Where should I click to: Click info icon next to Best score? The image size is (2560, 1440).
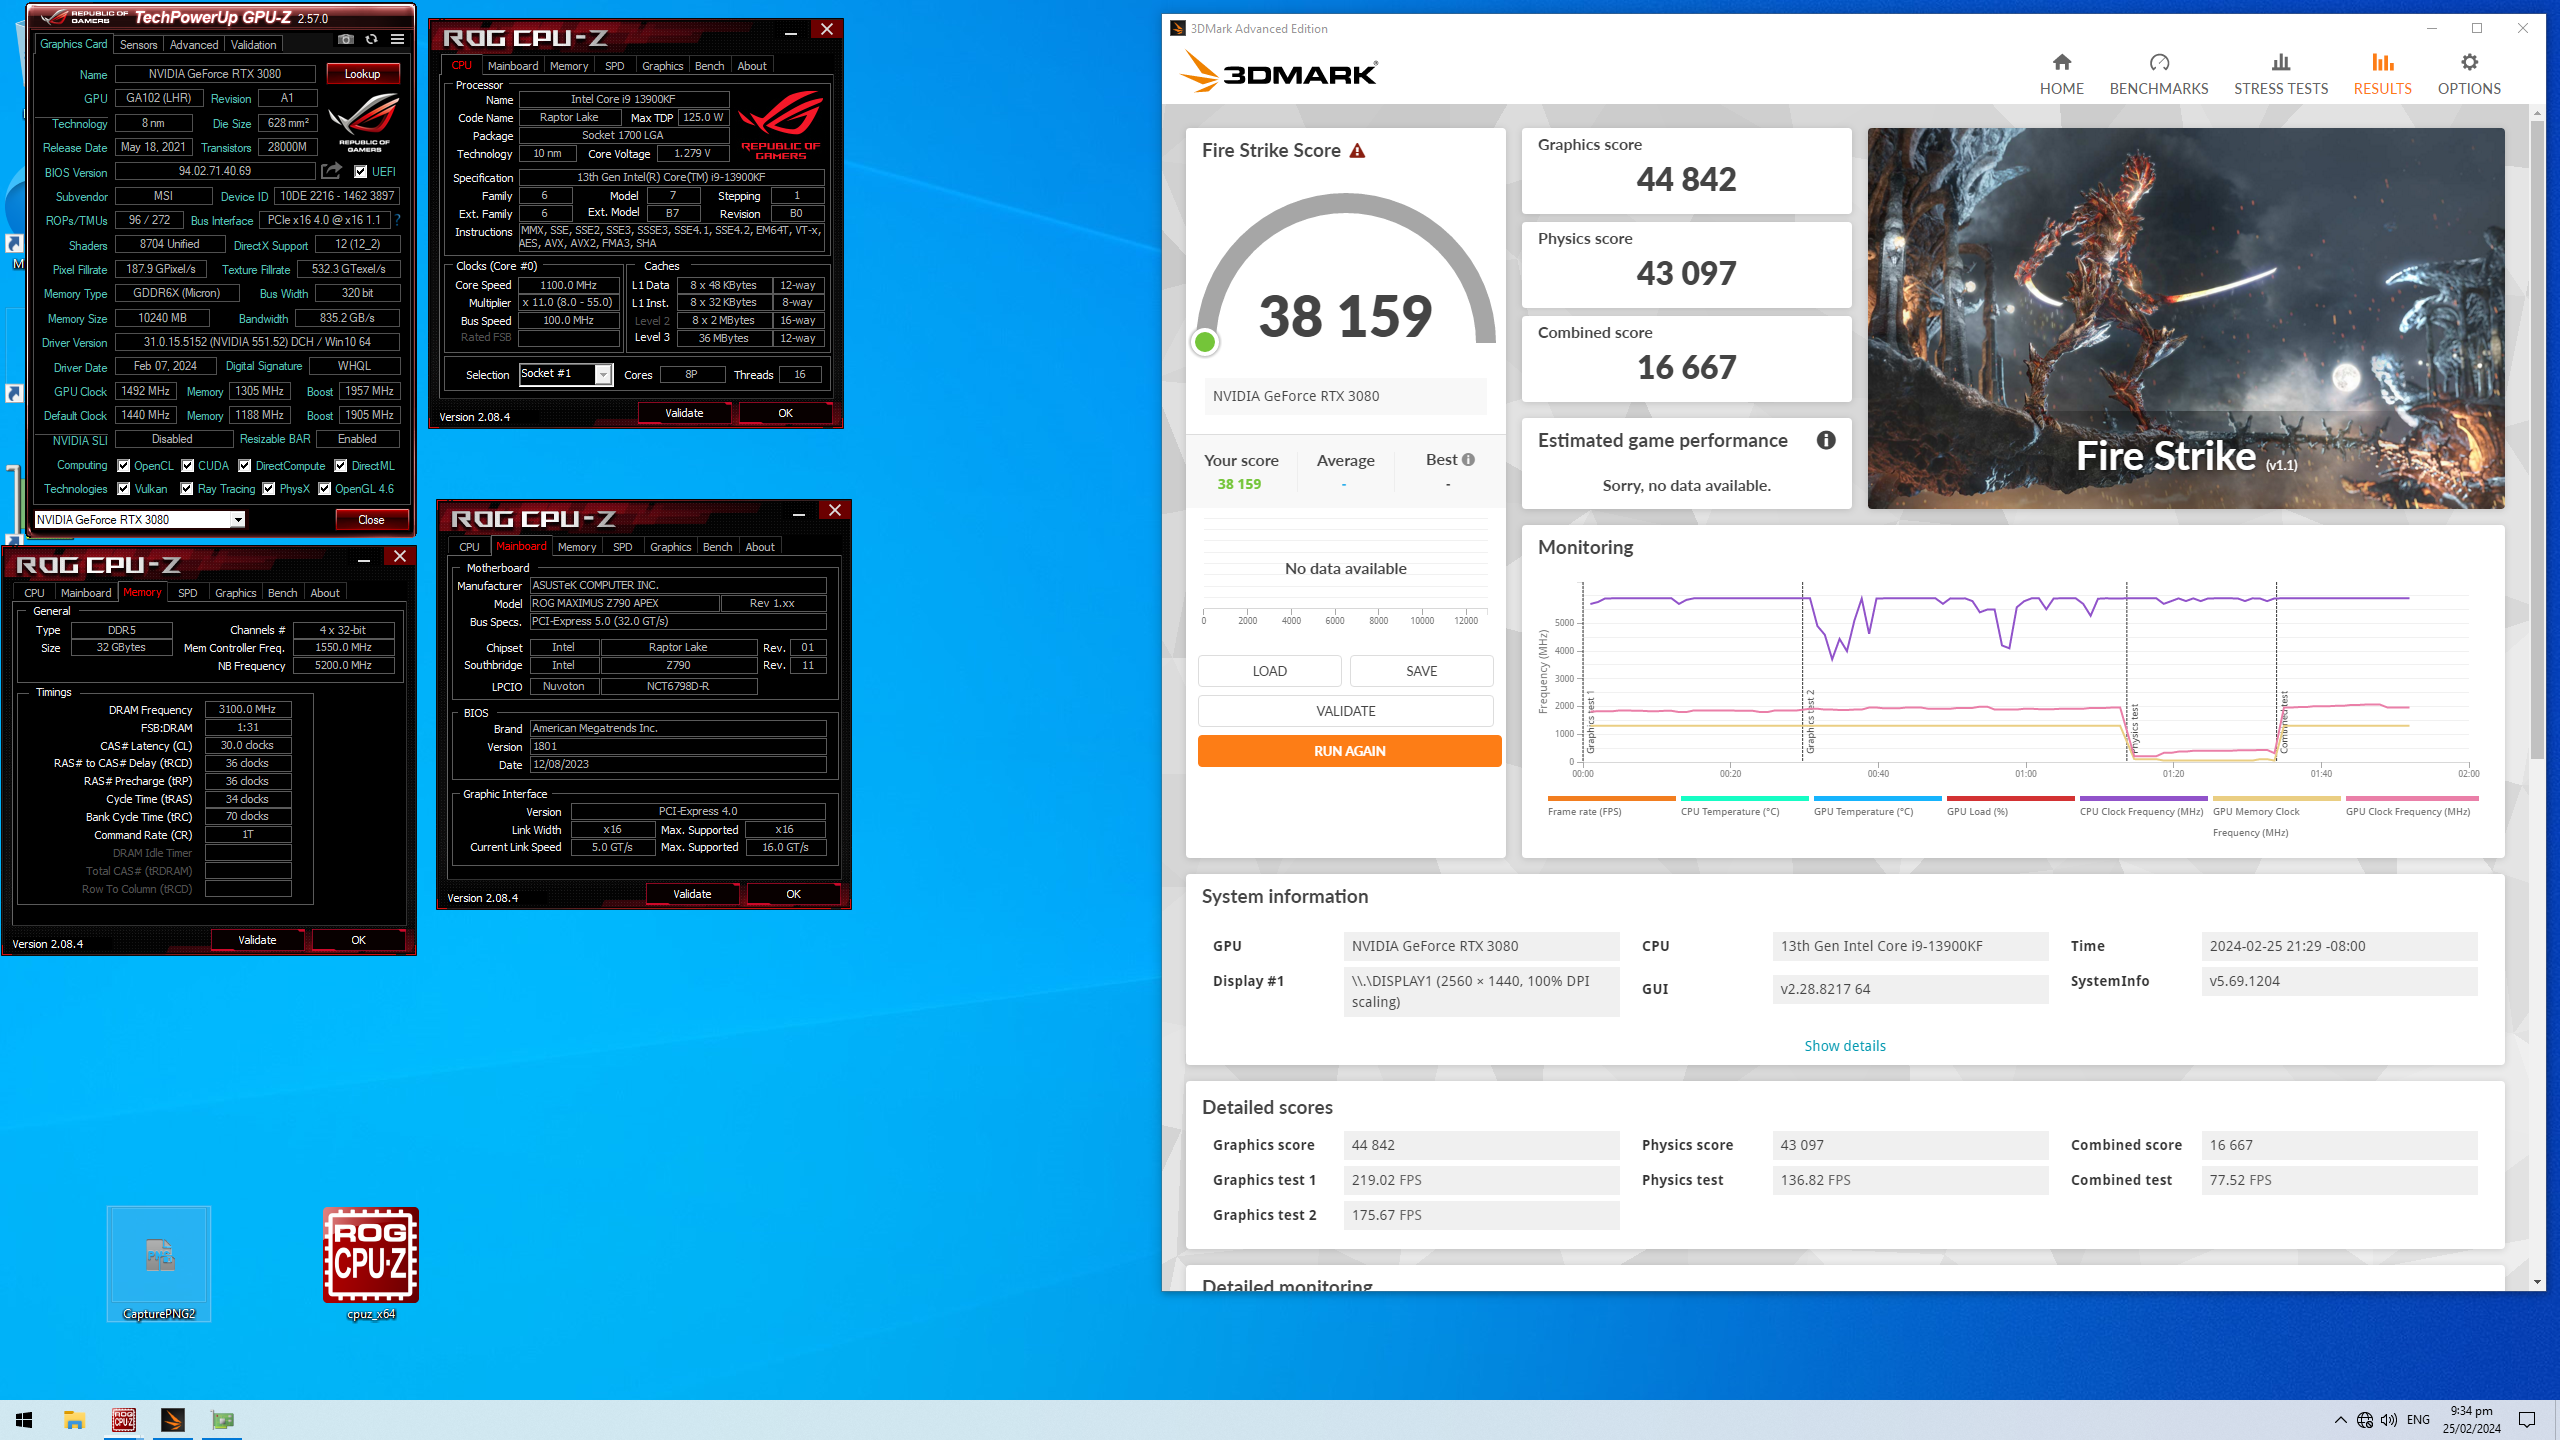1468,460
